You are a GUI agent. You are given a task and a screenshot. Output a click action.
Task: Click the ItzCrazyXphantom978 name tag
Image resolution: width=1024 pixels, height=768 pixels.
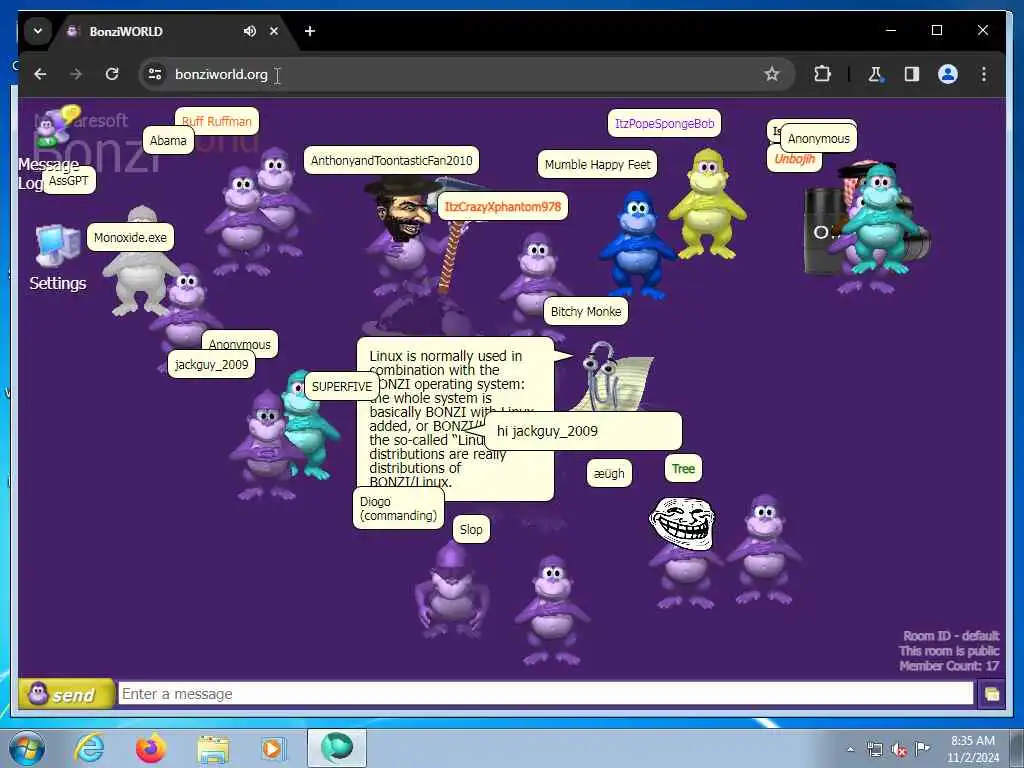pos(502,206)
